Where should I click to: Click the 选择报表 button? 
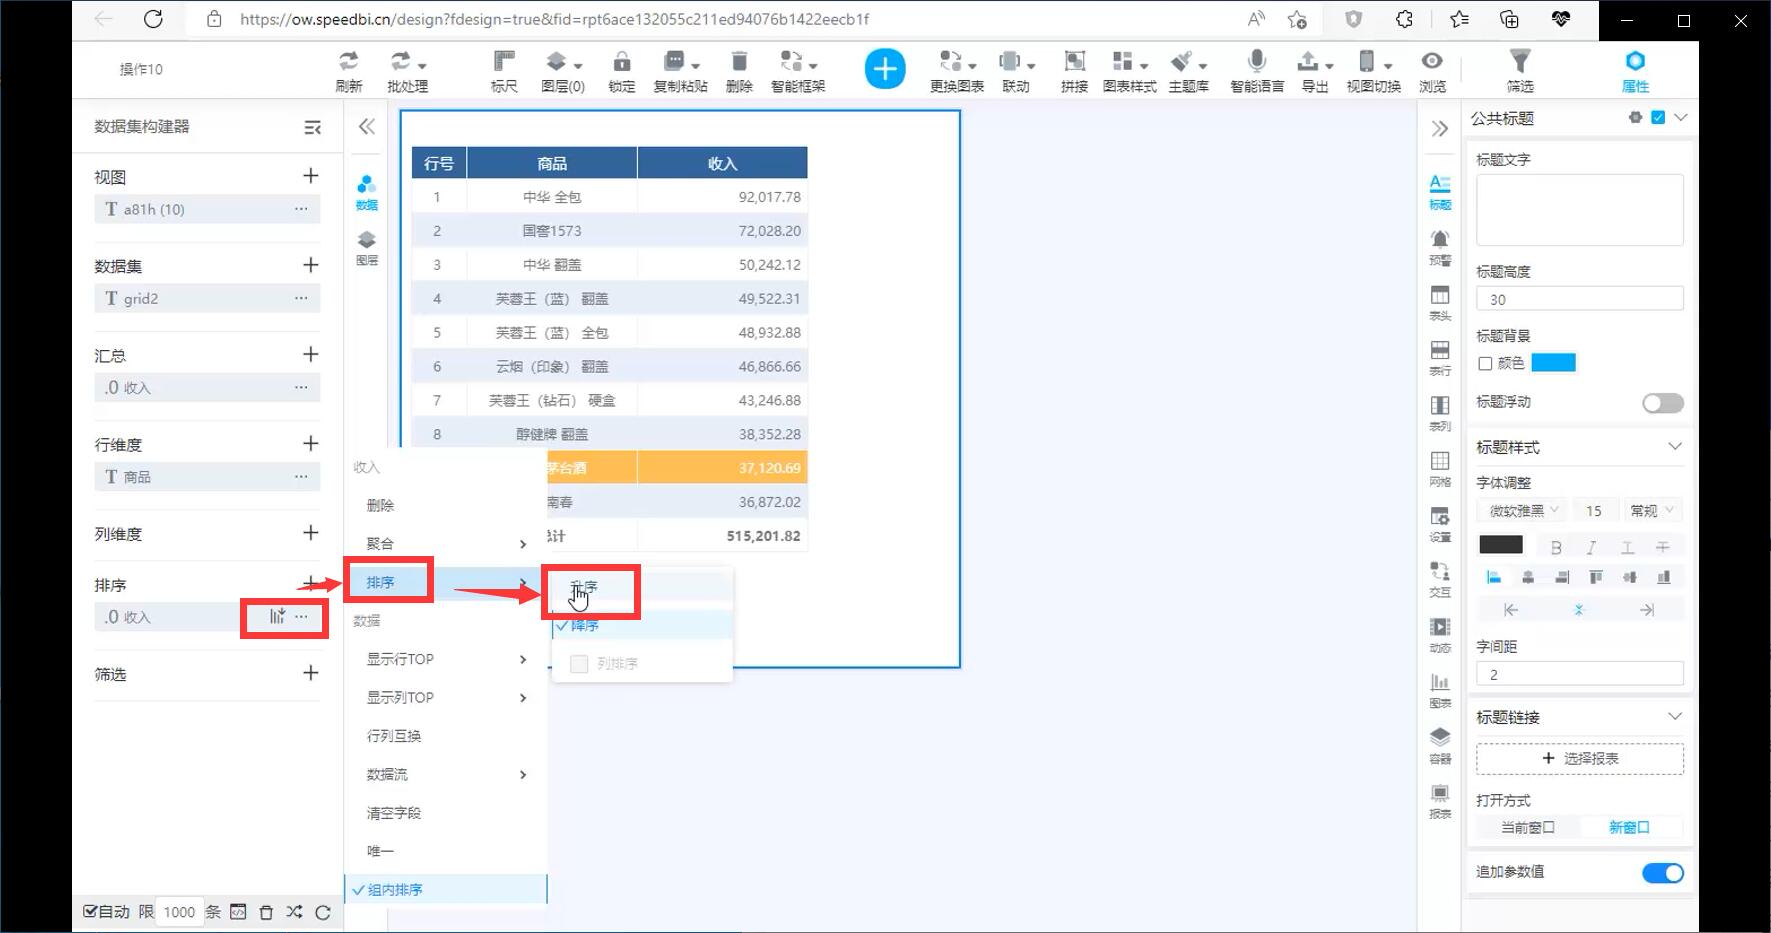tap(1579, 759)
